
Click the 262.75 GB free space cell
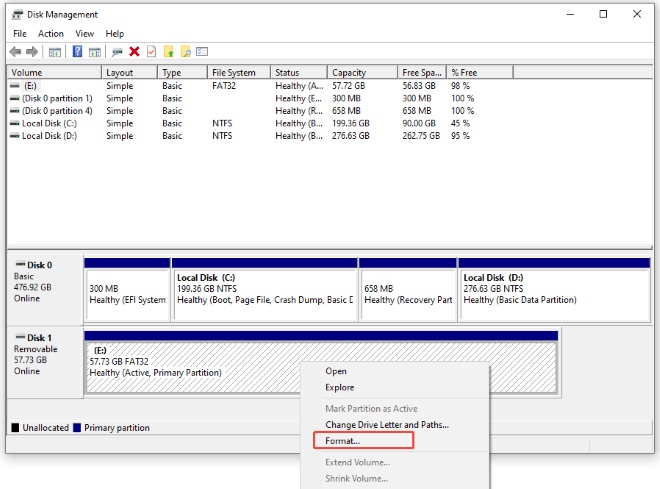[x=421, y=136]
